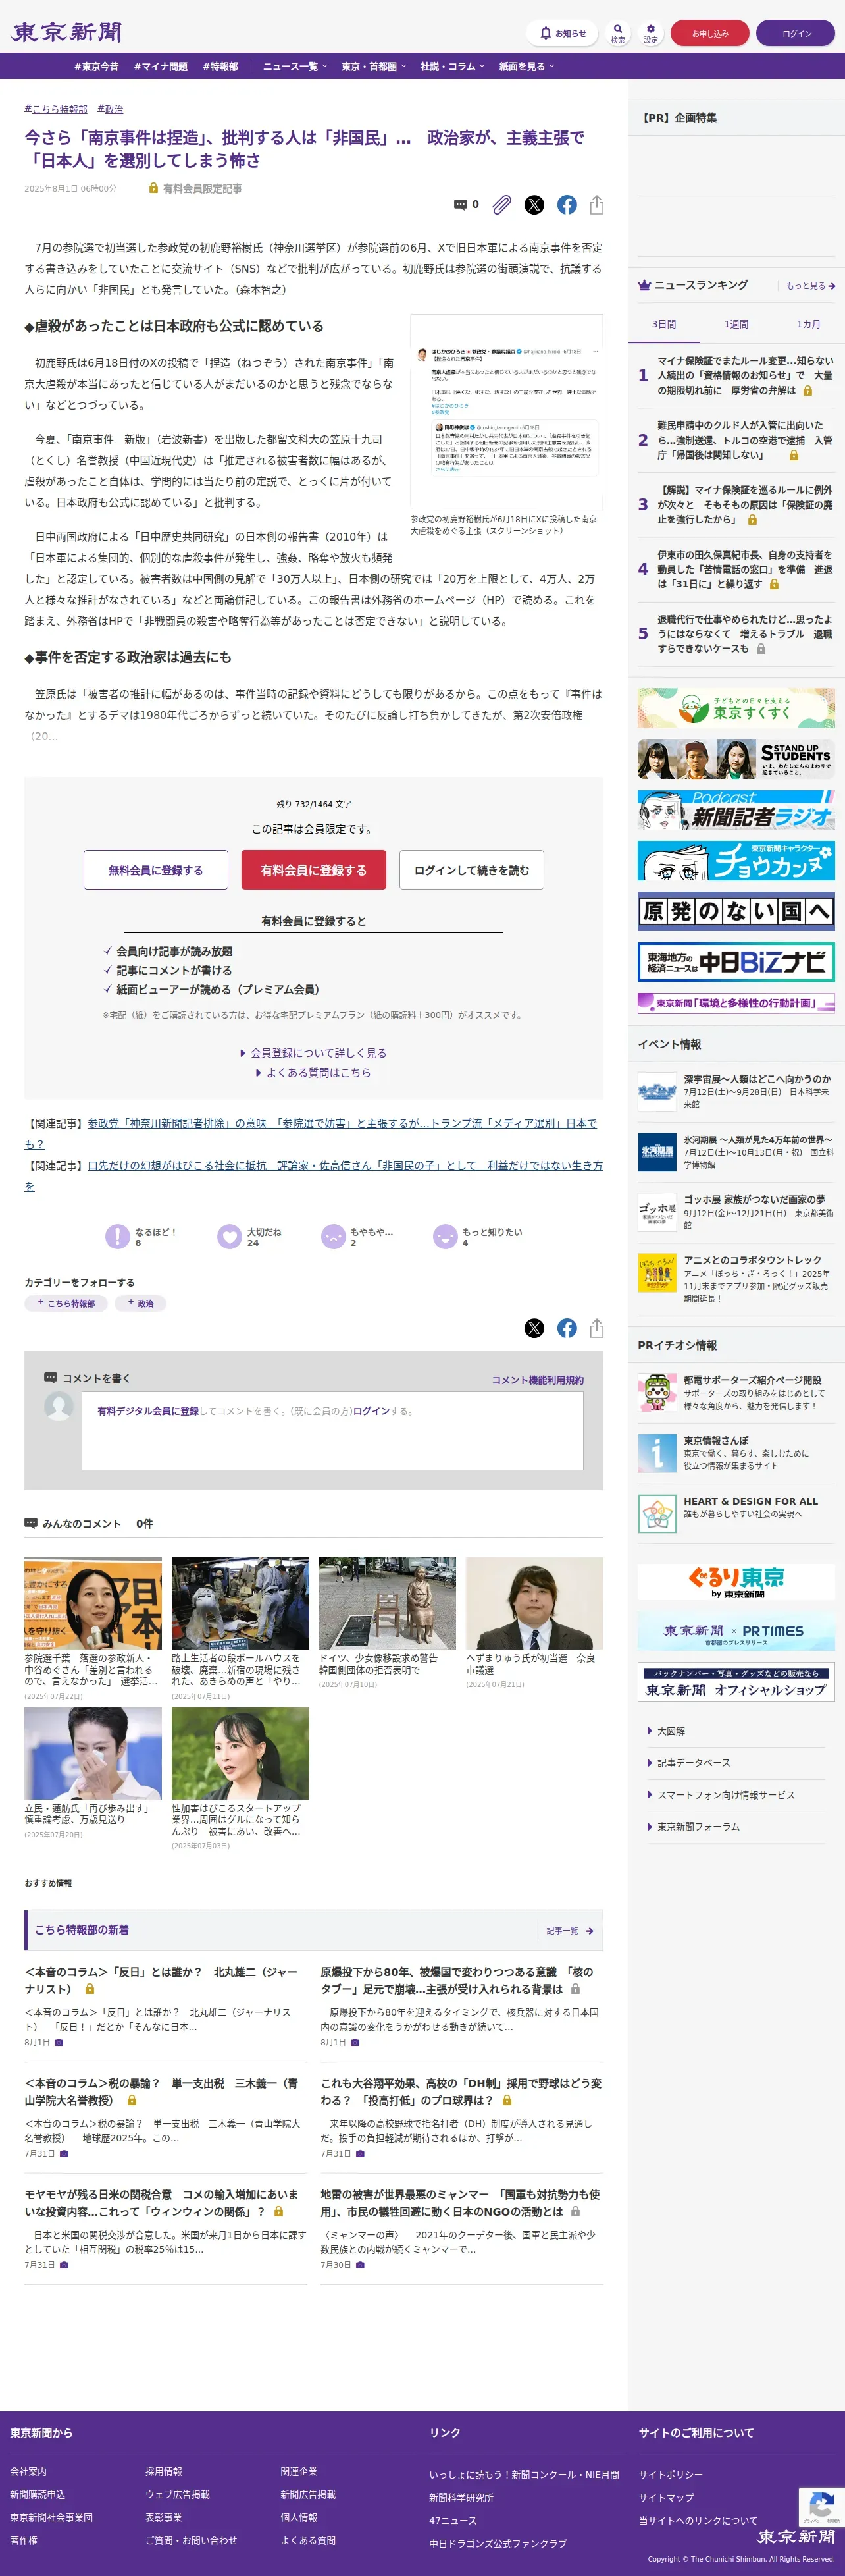React with なるほど！ icon
The width and height of the screenshot is (845, 2576).
[117, 1236]
